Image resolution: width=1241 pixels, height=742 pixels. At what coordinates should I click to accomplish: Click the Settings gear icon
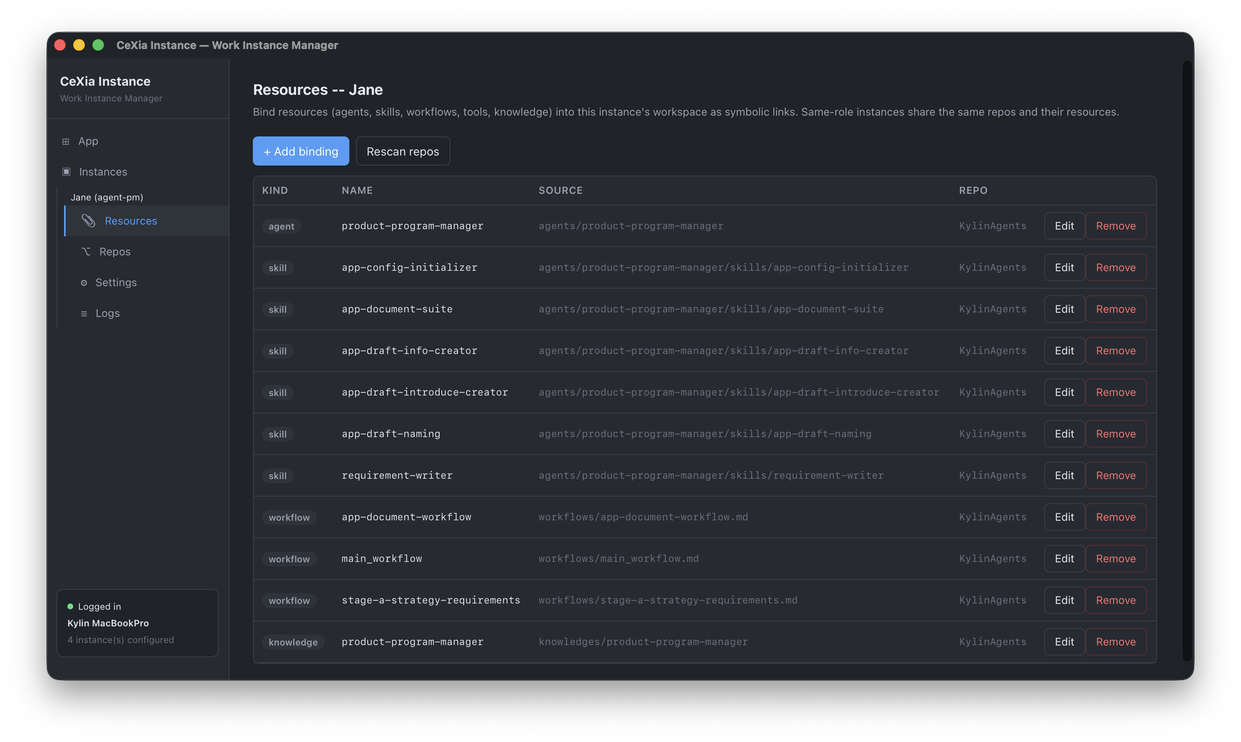tap(84, 283)
